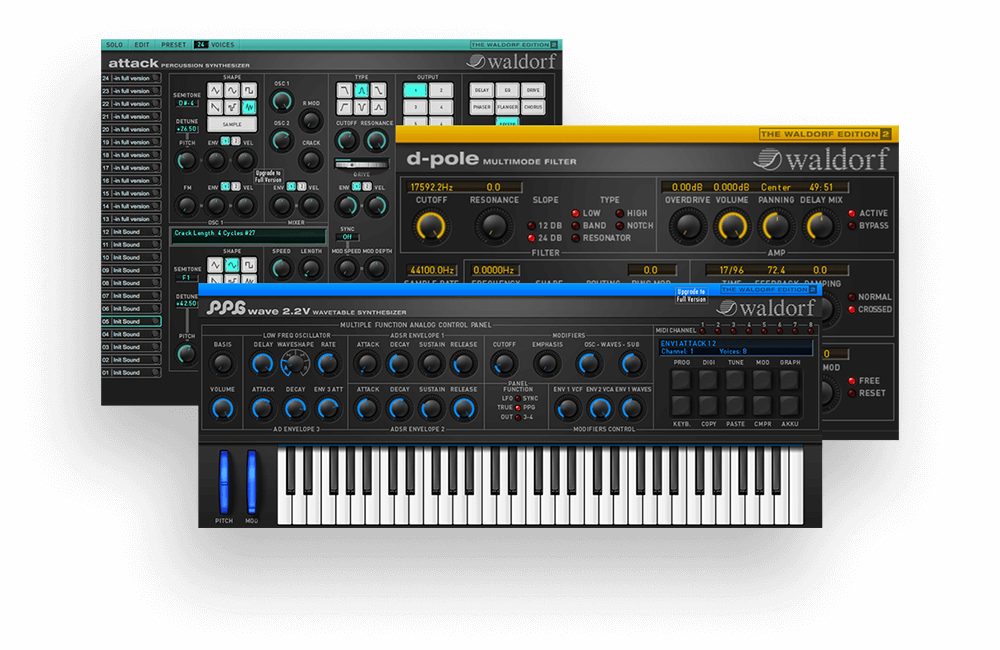
Task: Click the Waldorf logo in the Attack window
Action: 511,61
